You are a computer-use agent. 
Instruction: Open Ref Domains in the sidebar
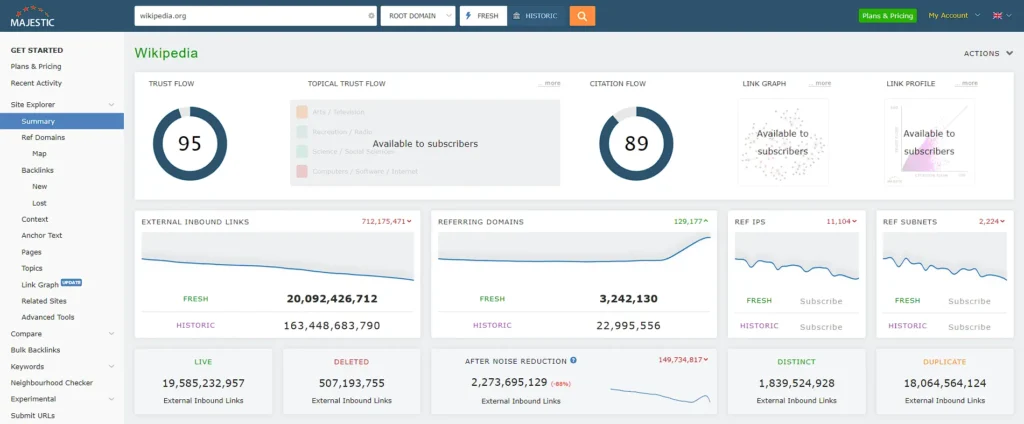pos(43,137)
